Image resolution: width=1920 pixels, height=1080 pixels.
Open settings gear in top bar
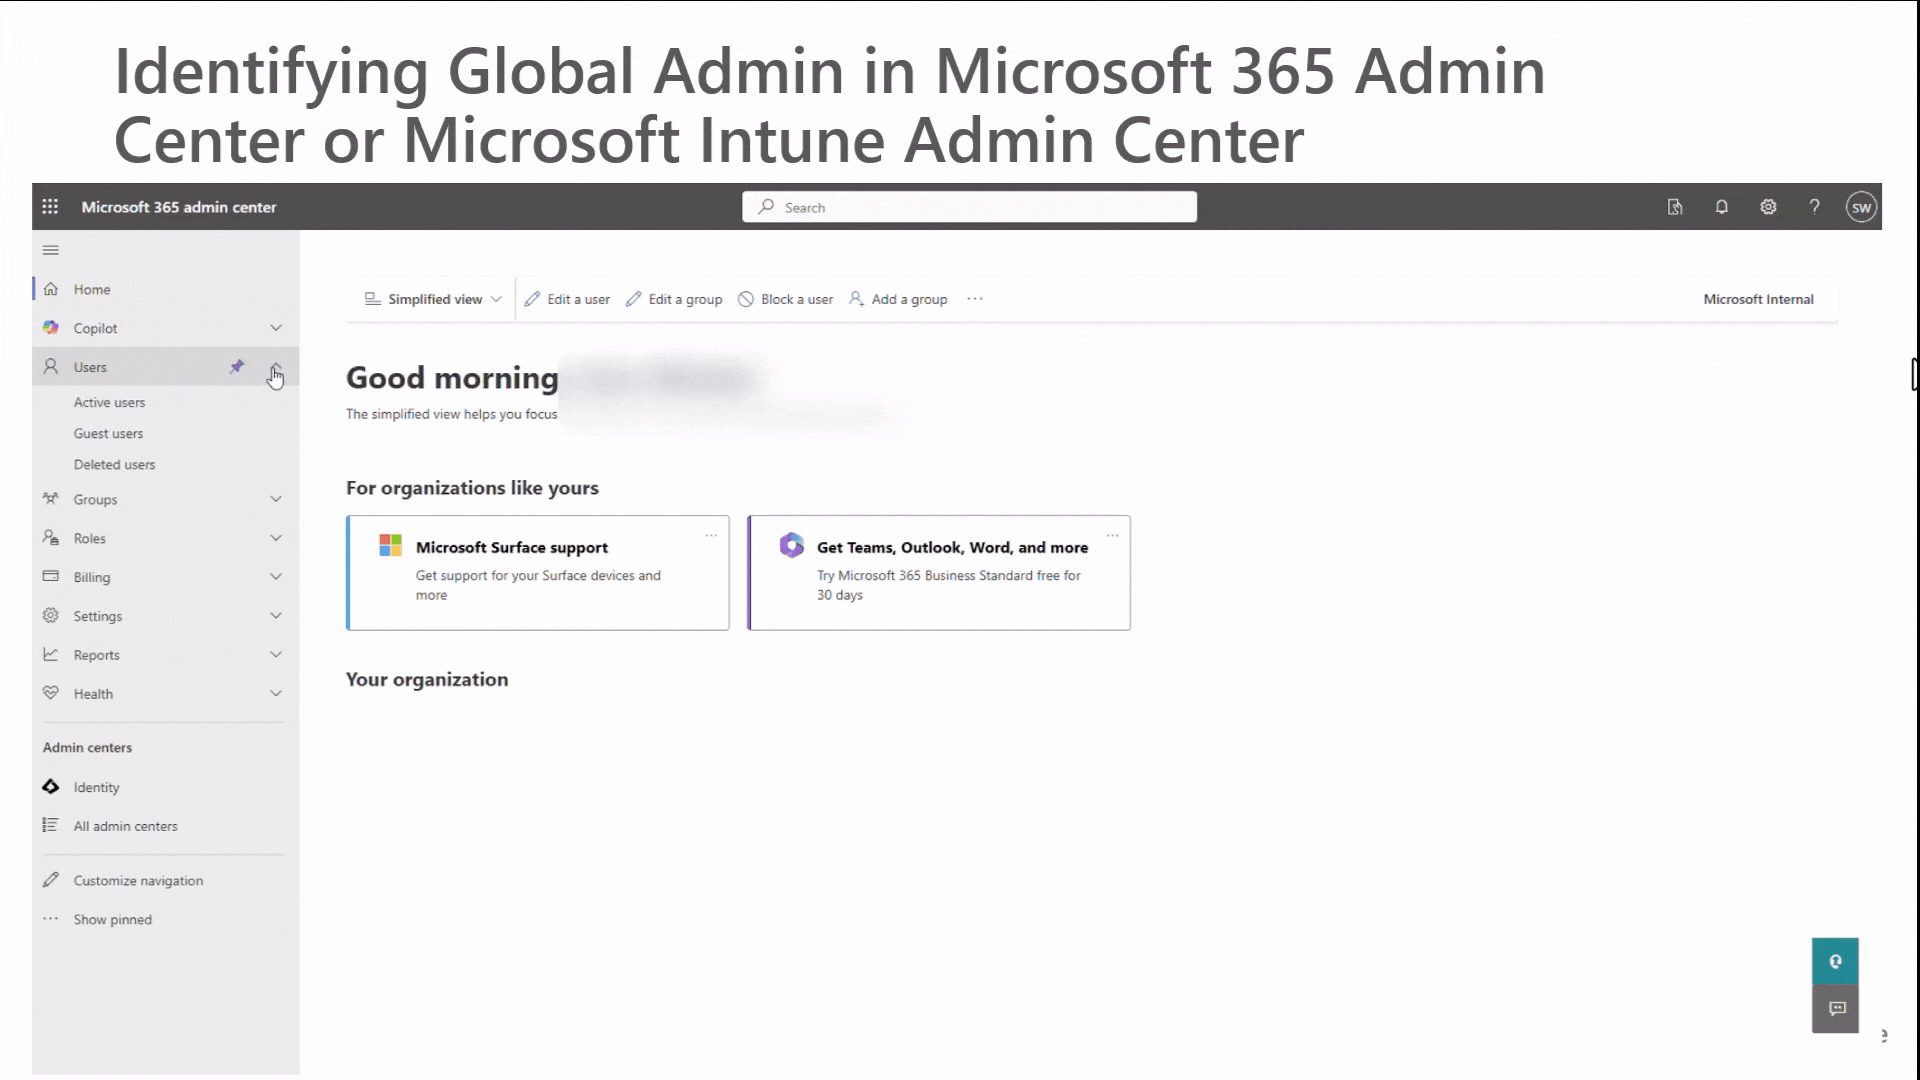point(1768,207)
